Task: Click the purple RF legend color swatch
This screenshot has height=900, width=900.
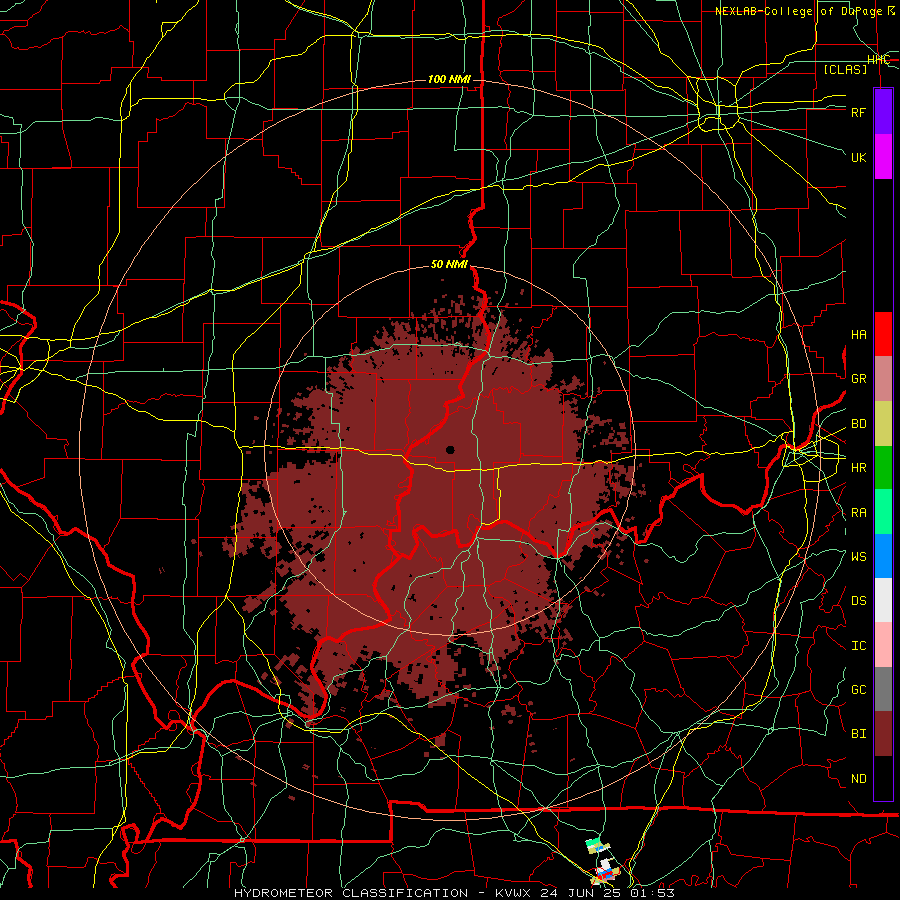Action: pos(883,112)
